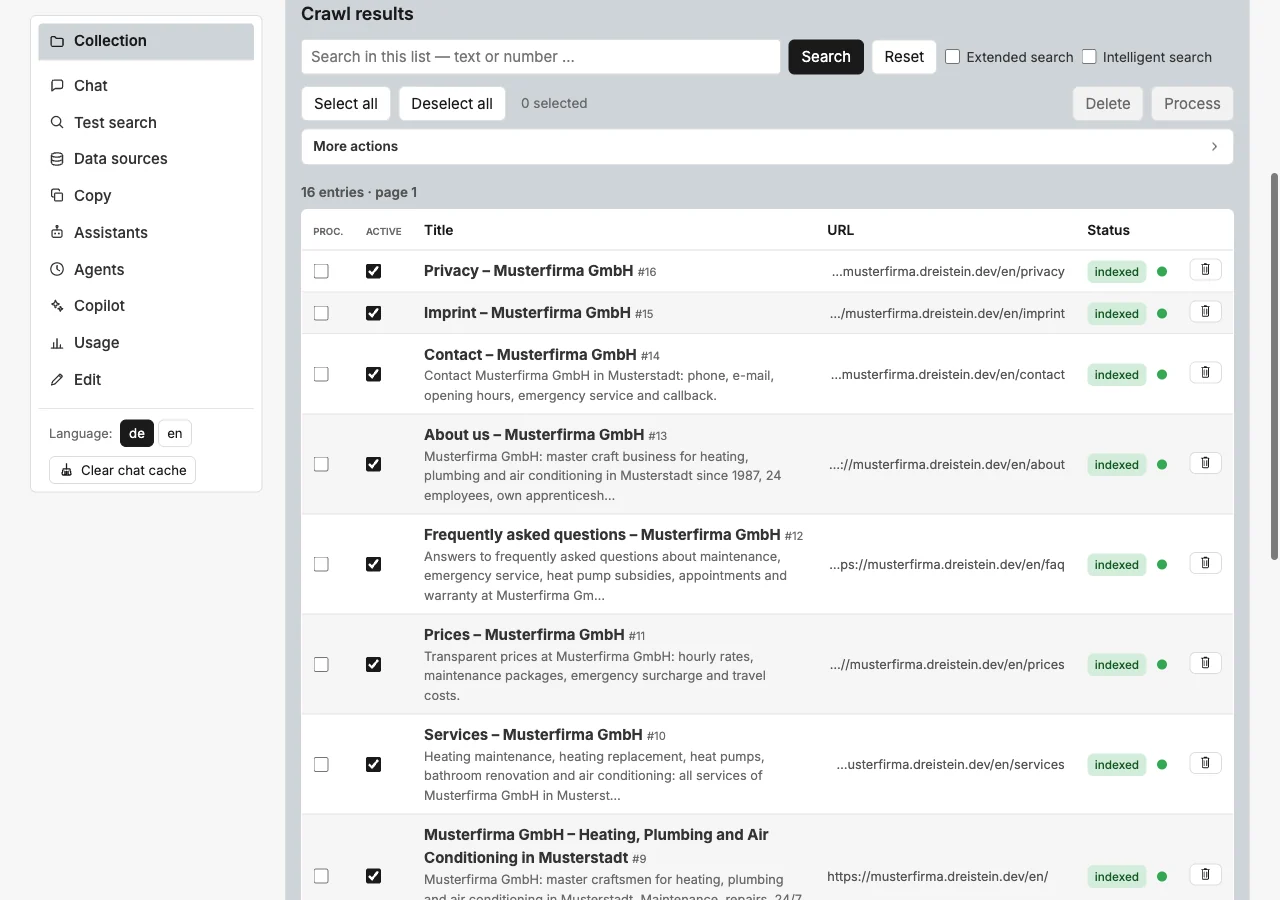Click the Copilot sparkle icon
Image resolution: width=1280 pixels, height=900 pixels.
pos(57,306)
